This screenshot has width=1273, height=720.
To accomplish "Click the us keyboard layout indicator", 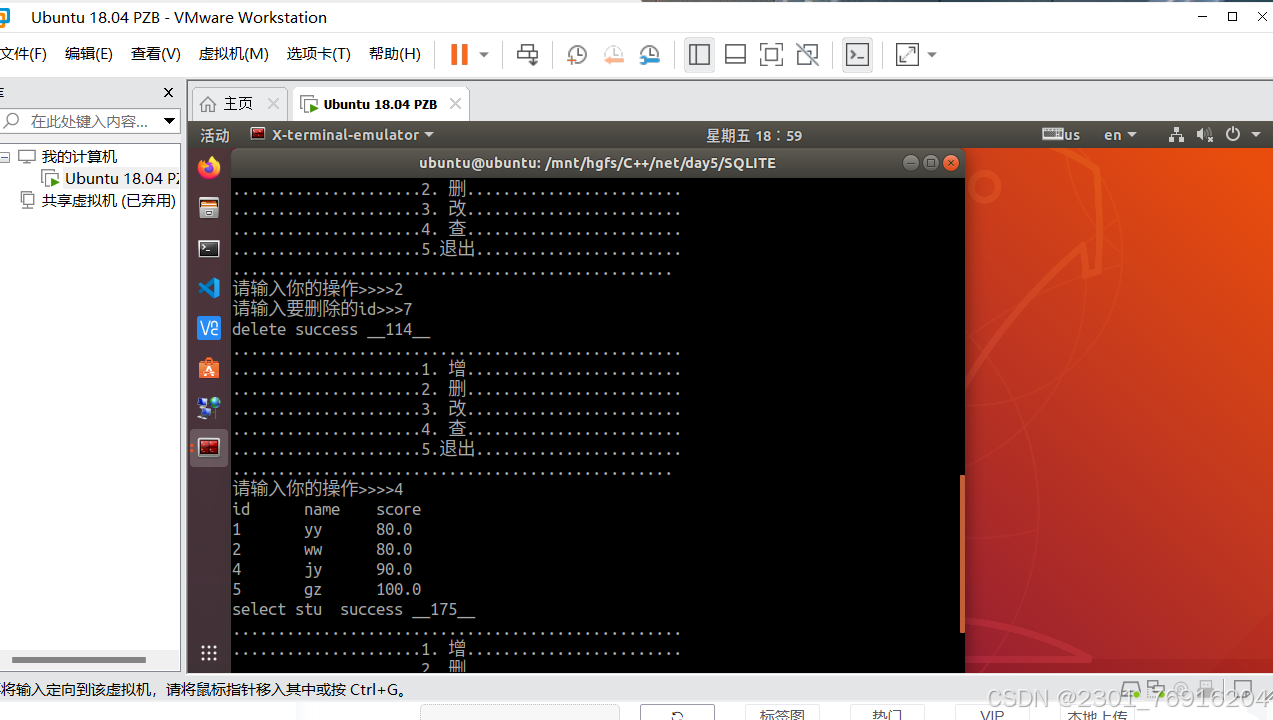I will pyautogui.click(x=1061, y=135).
